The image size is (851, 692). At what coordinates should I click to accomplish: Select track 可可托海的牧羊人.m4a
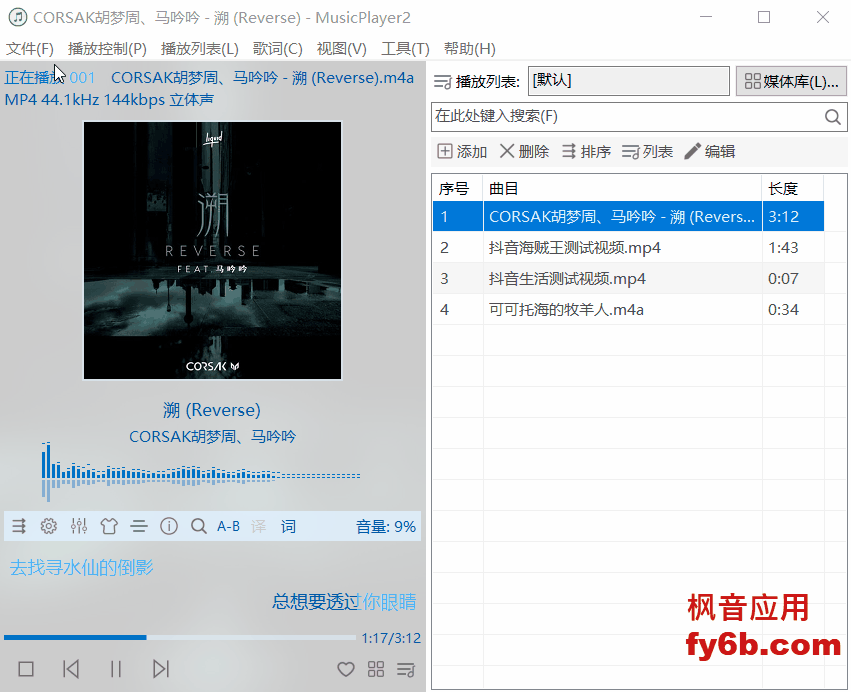pyautogui.click(x=628, y=309)
